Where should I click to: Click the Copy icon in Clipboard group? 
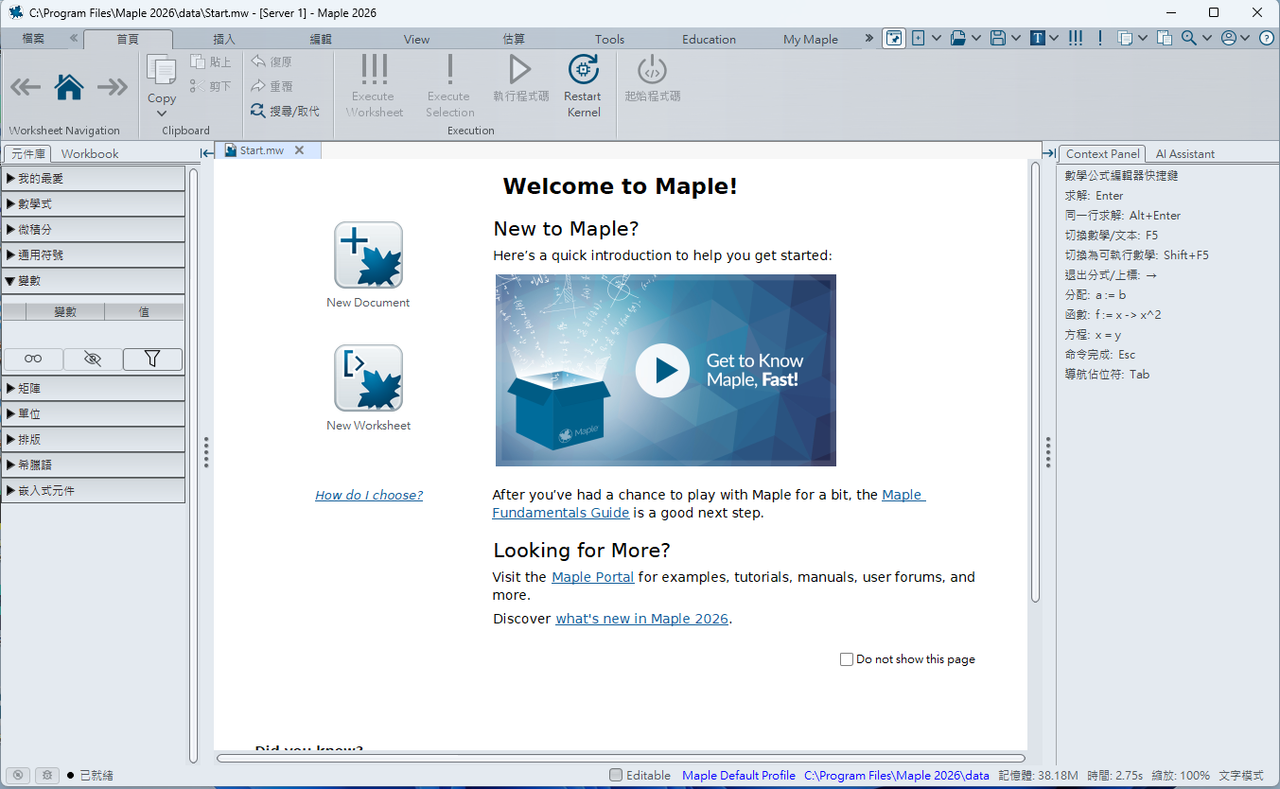(x=161, y=71)
